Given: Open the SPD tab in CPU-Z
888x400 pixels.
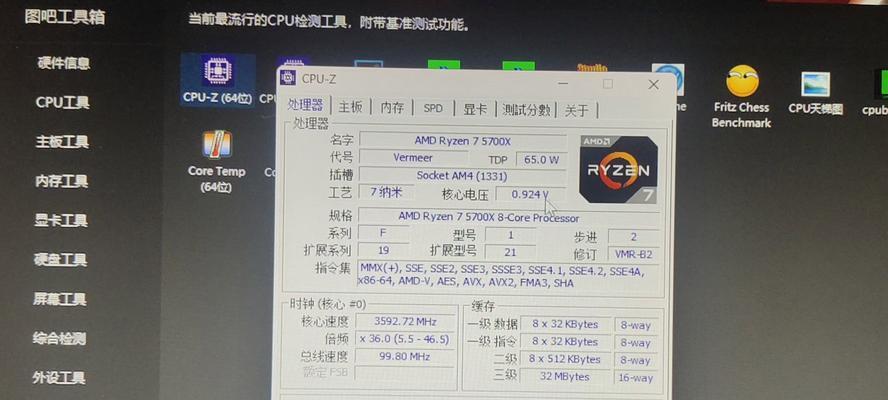Looking at the screenshot, I should click(x=433, y=108).
